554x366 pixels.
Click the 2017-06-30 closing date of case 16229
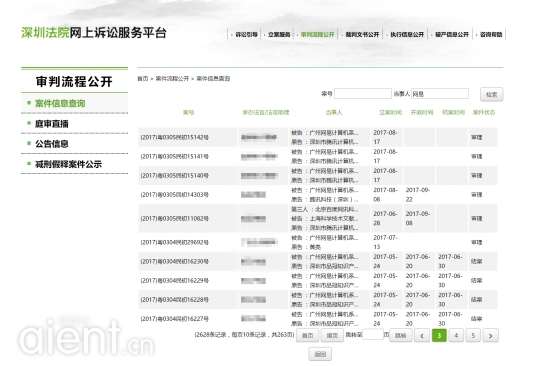pyautogui.click(x=450, y=281)
